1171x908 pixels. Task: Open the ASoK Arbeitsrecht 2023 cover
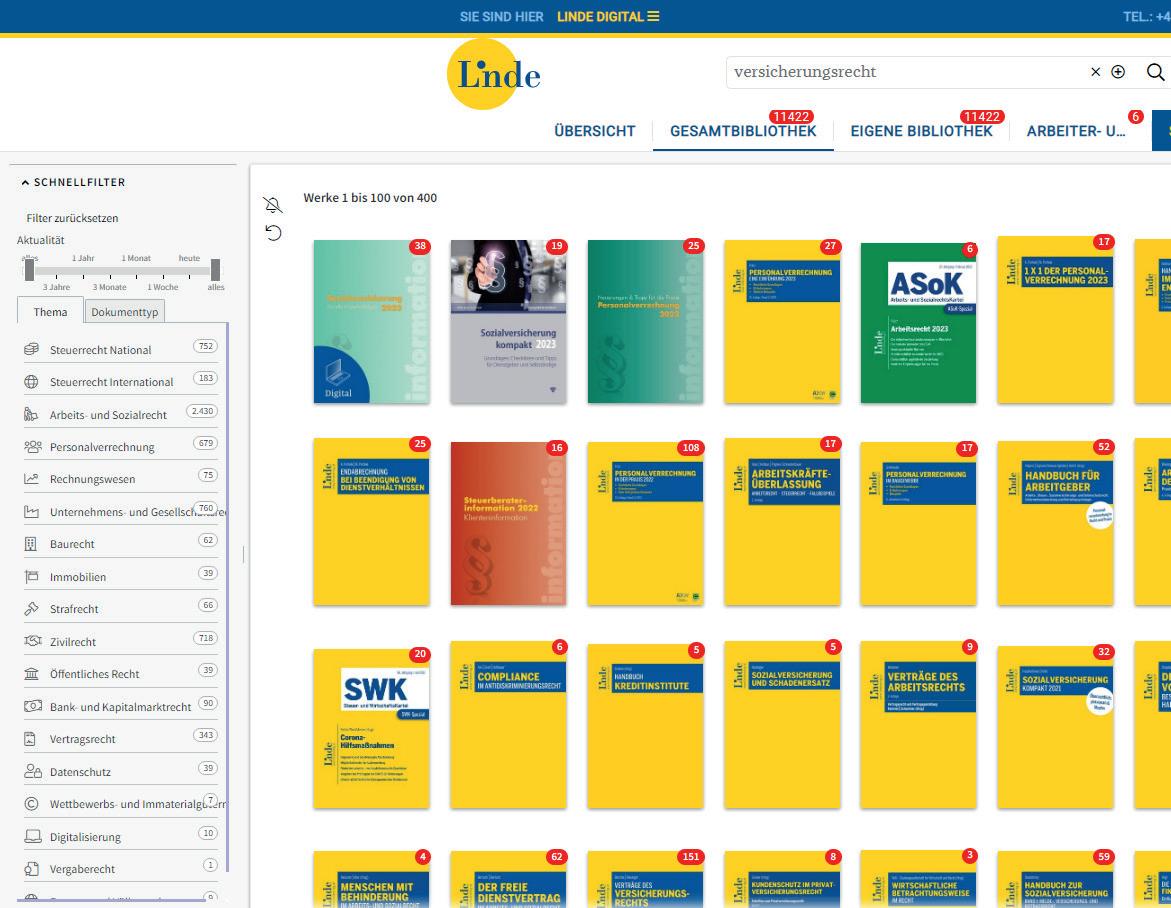tap(918, 323)
